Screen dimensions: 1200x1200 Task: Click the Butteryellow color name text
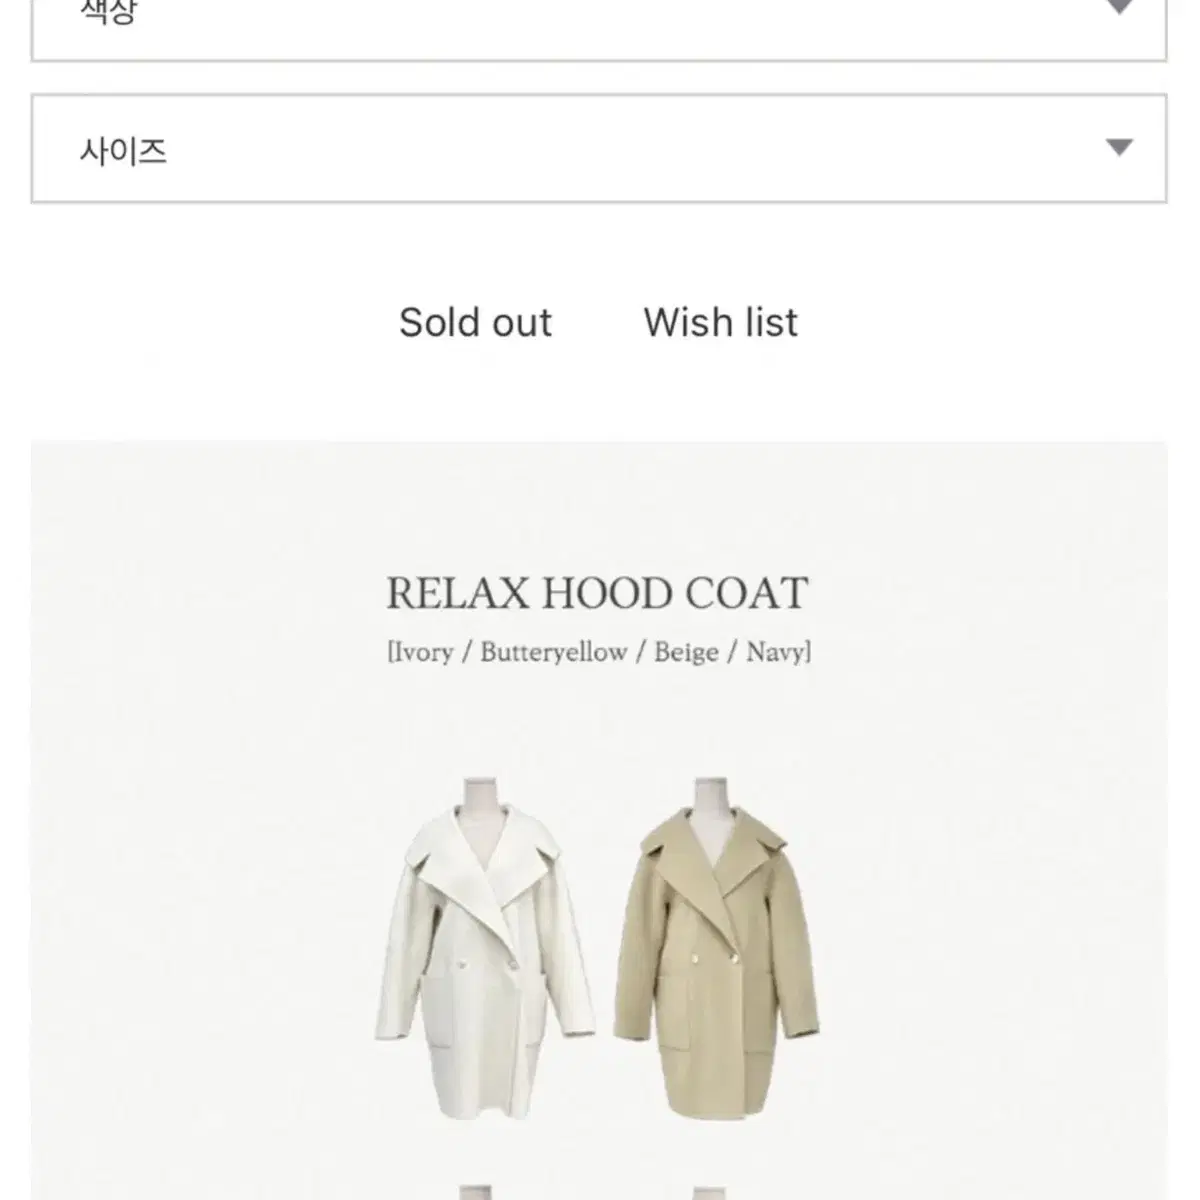click(x=553, y=652)
